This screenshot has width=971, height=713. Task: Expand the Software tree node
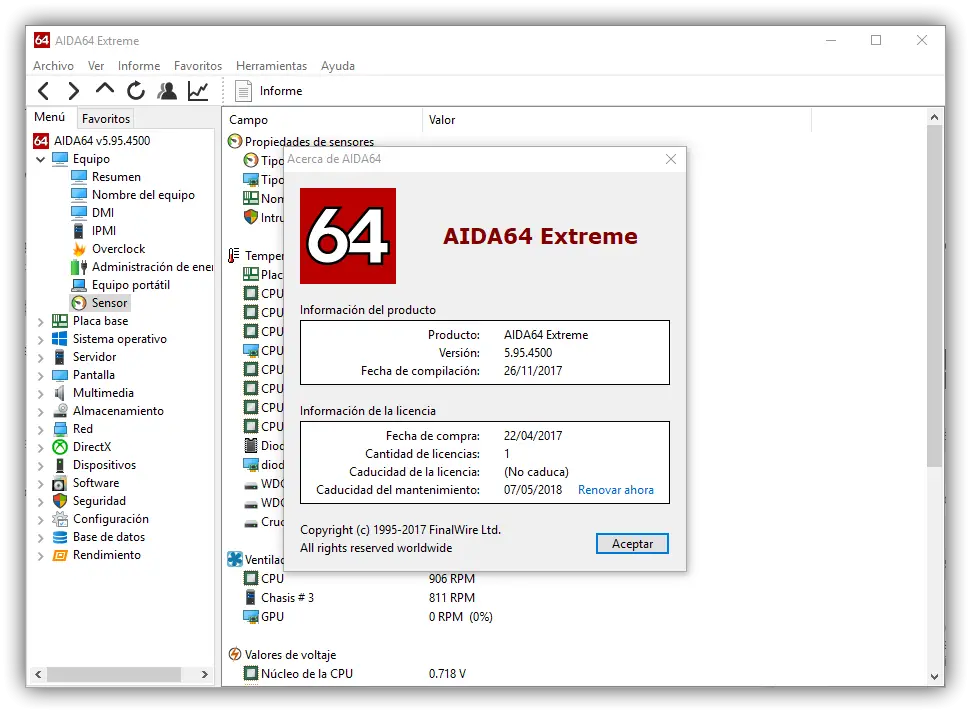(41, 483)
